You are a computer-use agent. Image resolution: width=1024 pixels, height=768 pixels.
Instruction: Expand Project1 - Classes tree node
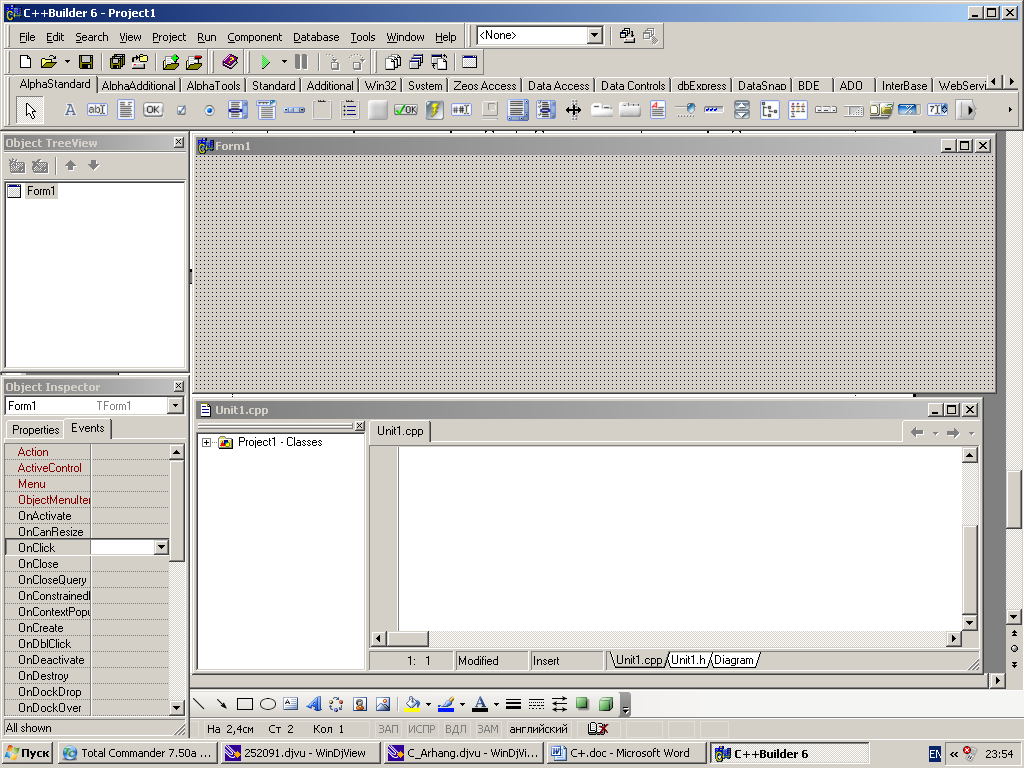tap(206, 443)
